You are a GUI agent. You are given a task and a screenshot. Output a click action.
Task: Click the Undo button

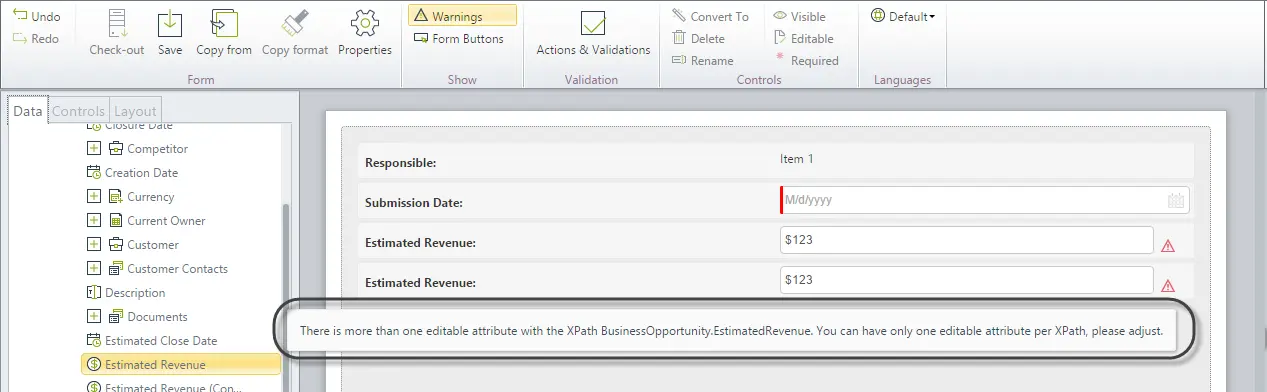[x=37, y=17]
